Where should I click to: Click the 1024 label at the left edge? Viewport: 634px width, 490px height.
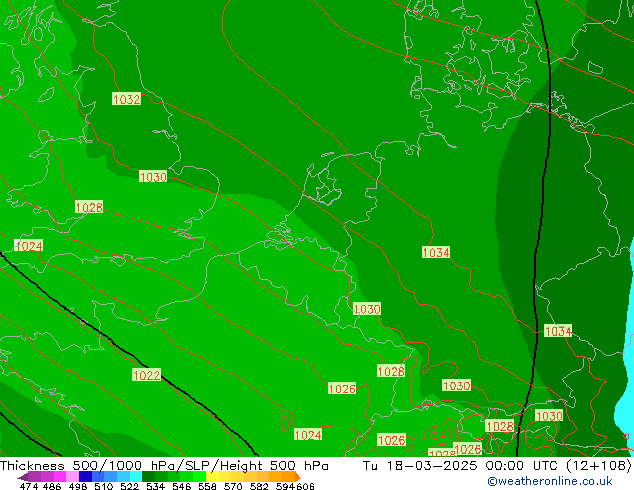coord(28,245)
